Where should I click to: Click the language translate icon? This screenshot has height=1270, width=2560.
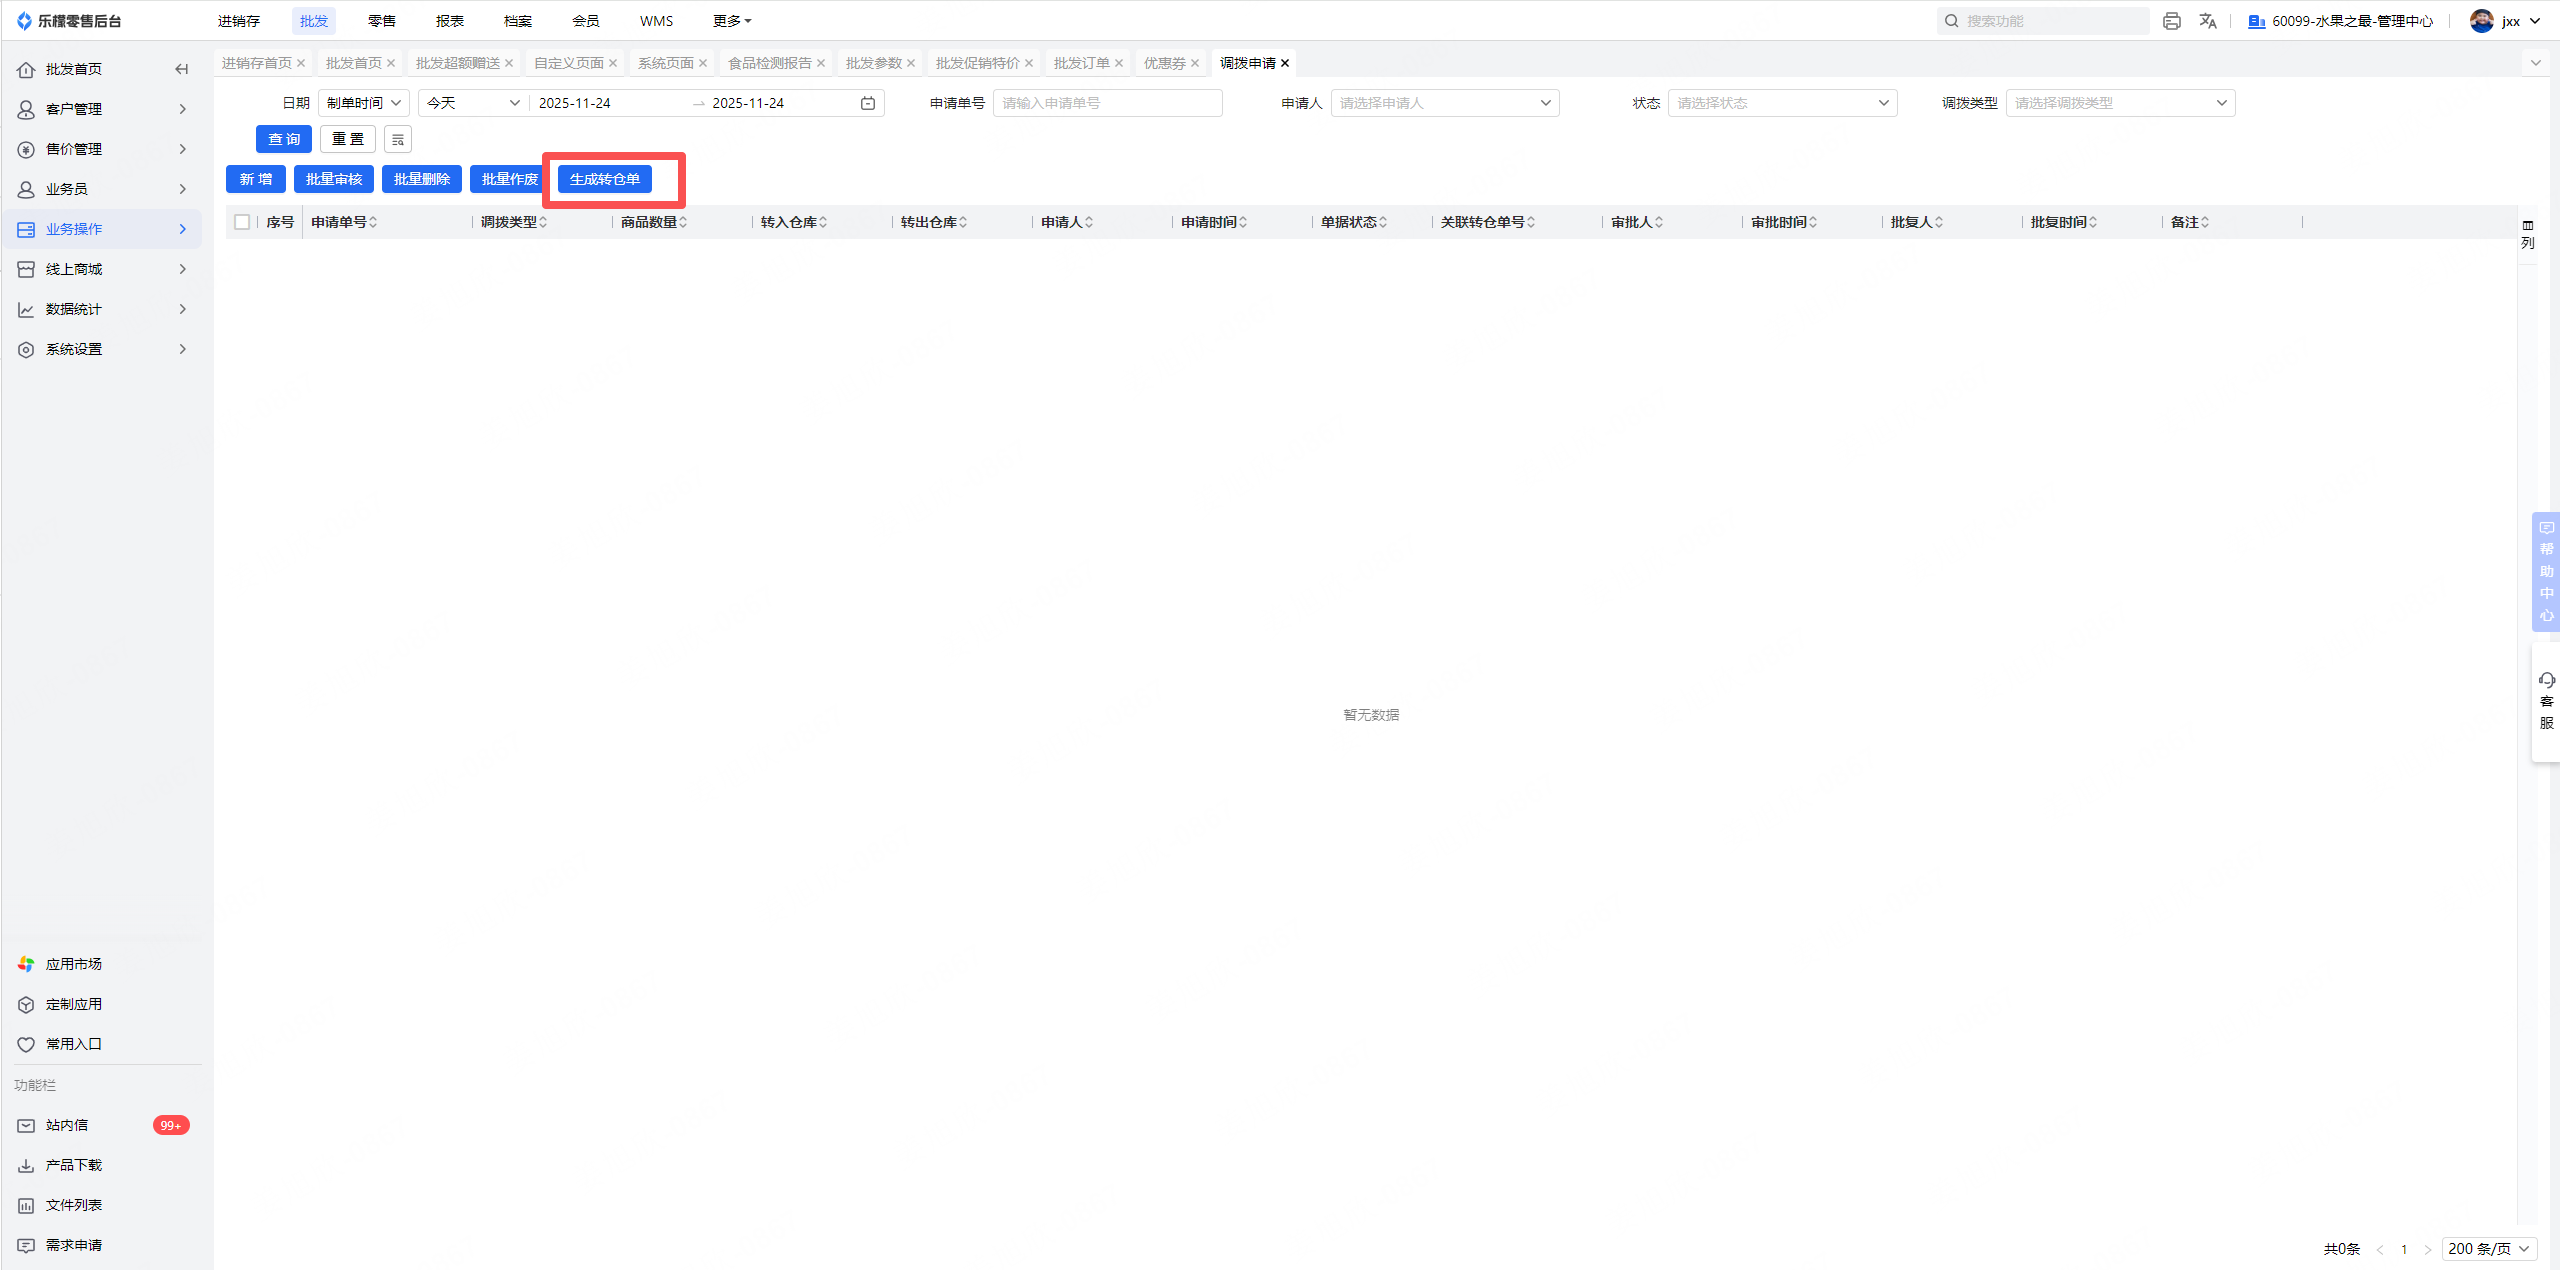point(2208,21)
